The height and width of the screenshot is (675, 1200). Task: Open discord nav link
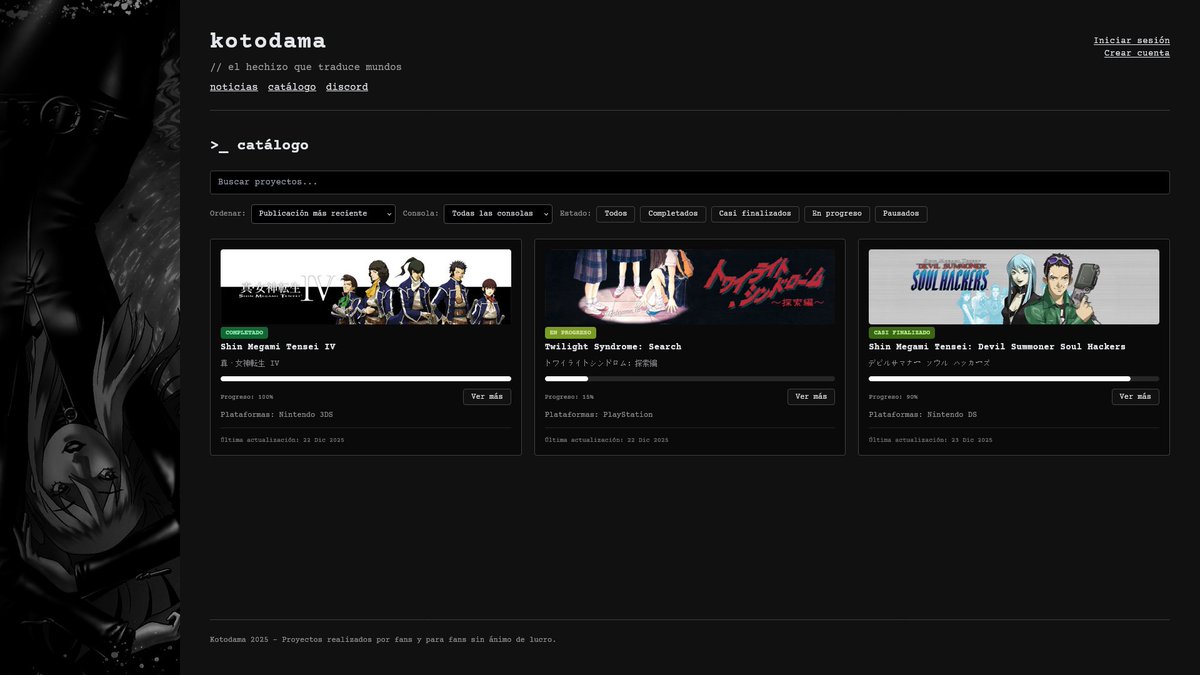click(x=347, y=87)
